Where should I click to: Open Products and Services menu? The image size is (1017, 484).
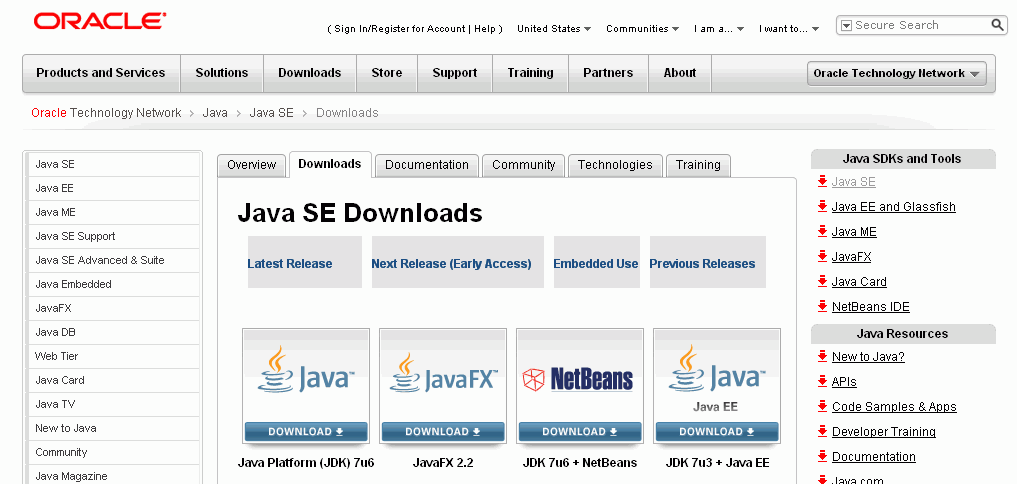(101, 73)
